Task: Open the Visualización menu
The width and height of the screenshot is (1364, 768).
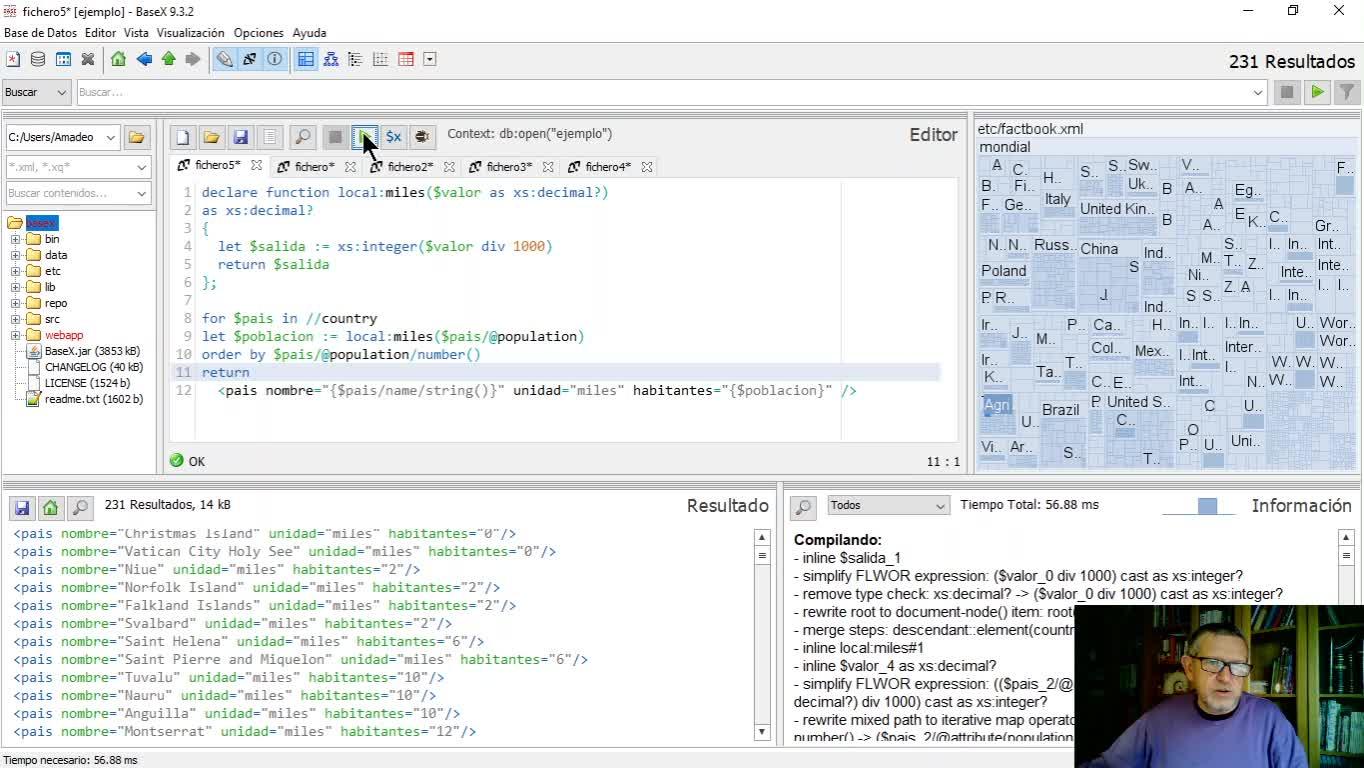Action: (x=190, y=33)
